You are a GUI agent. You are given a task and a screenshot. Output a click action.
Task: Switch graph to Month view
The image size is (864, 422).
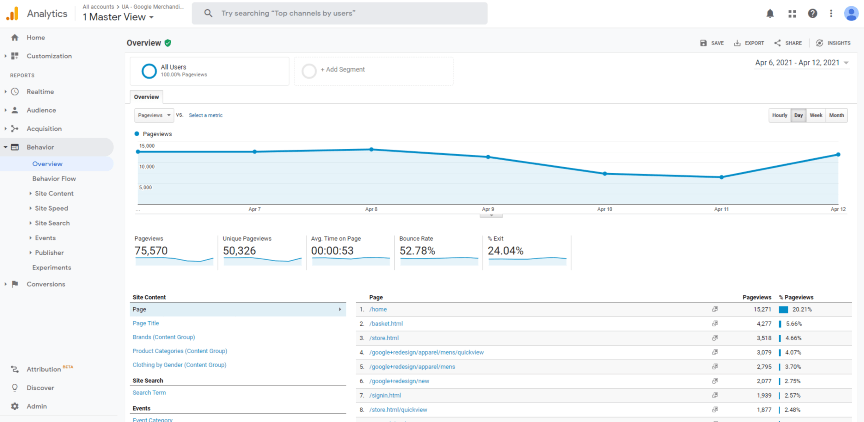836,116
